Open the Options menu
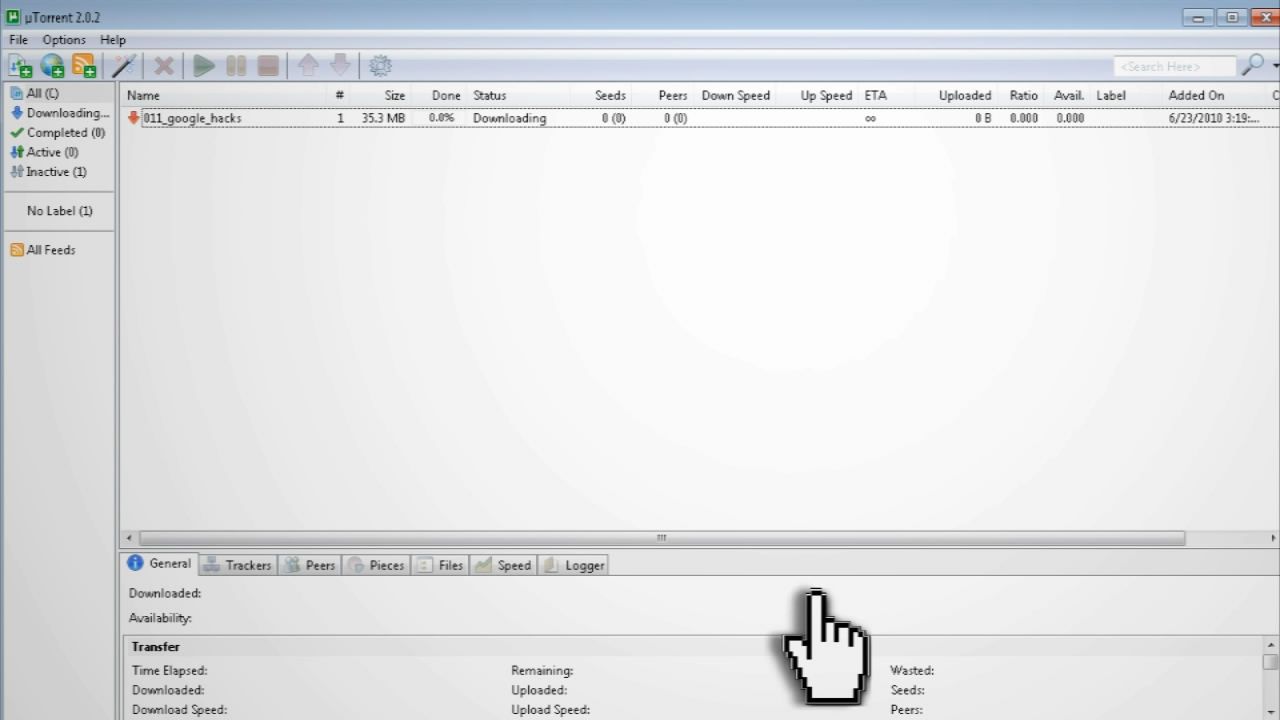This screenshot has height=720, width=1280. click(x=63, y=39)
